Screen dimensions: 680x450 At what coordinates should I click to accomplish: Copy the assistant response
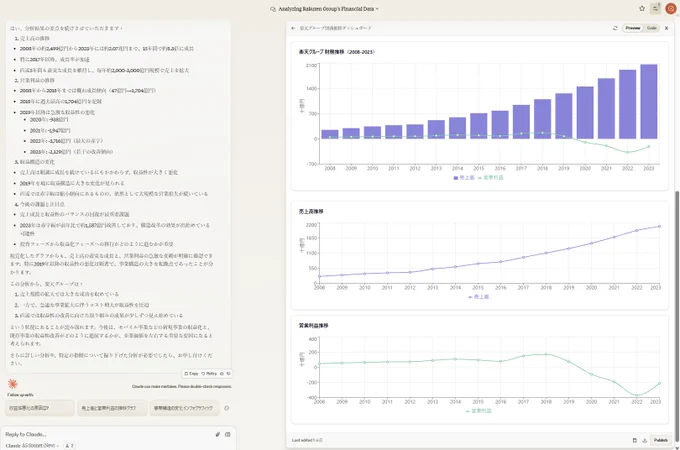click(191, 374)
